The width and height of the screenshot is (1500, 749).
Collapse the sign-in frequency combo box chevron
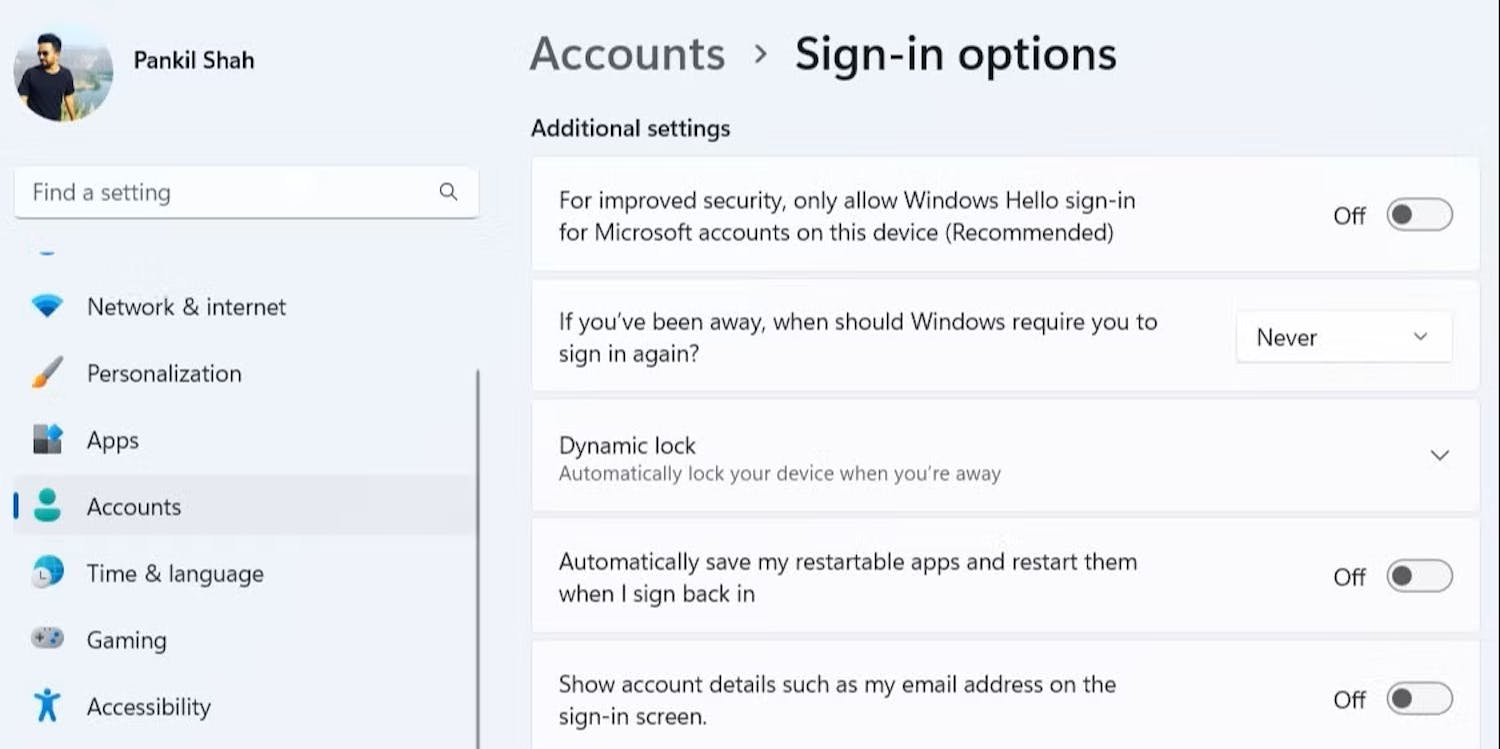coord(1419,337)
